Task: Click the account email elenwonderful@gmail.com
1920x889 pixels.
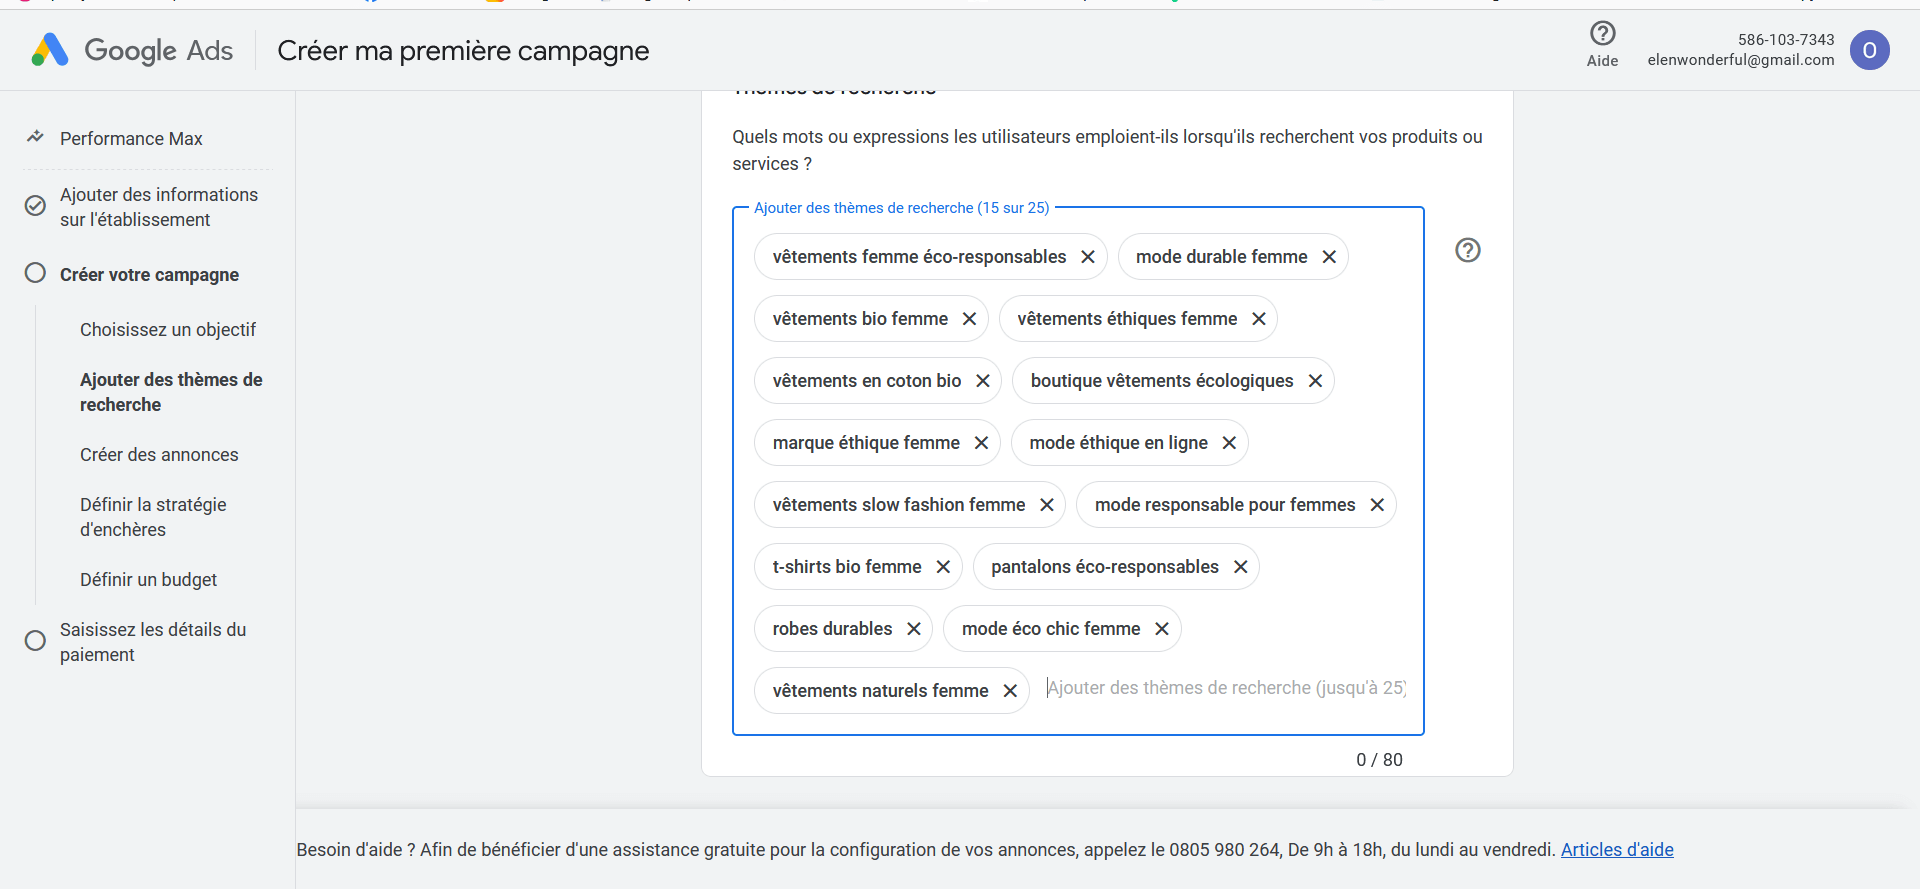Action: tap(1741, 60)
